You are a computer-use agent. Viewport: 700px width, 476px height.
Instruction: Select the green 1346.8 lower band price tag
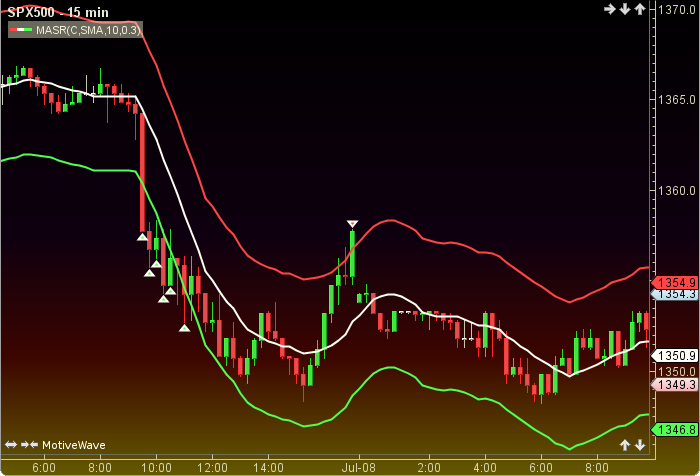[675, 430]
